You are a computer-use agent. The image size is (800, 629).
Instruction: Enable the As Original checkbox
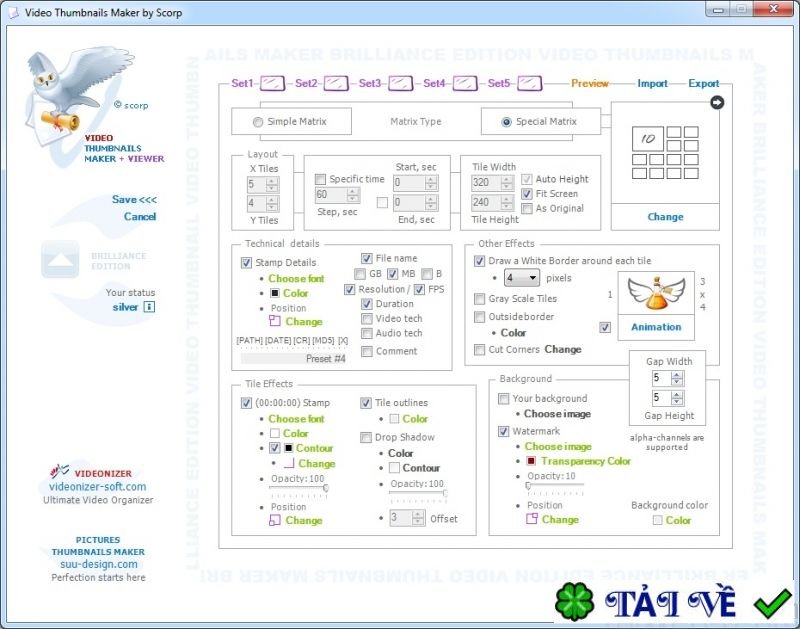point(527,208)
